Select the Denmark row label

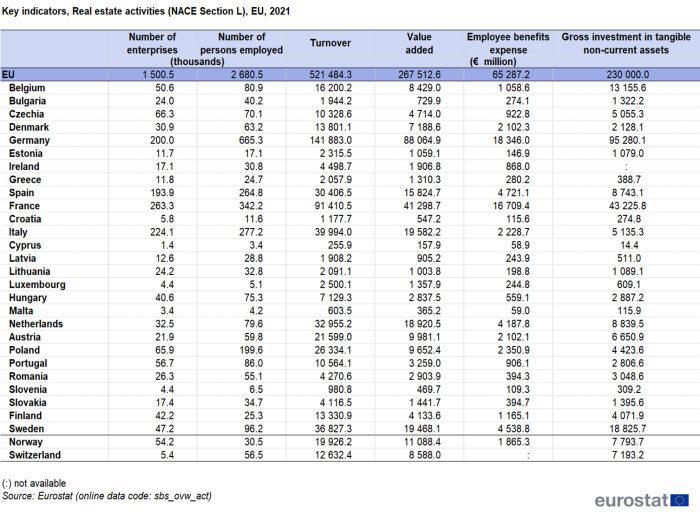click(29, 127)
